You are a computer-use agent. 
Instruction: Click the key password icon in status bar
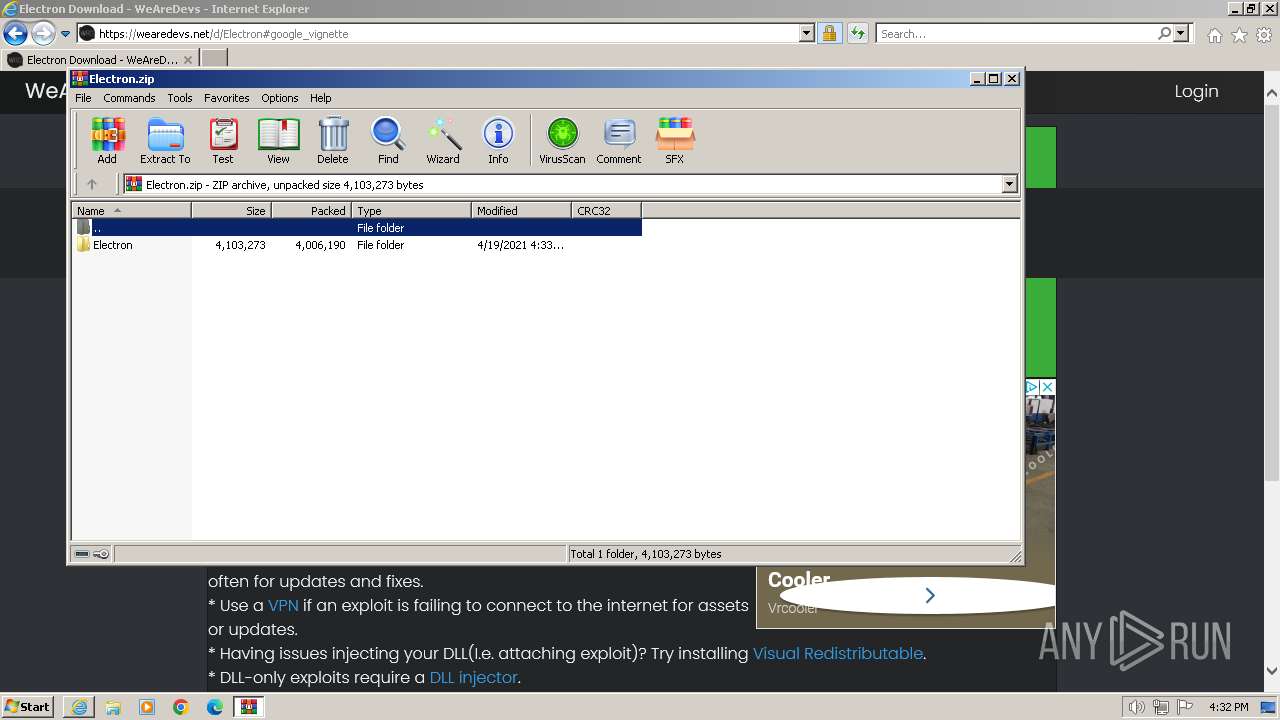click(101, 554)
